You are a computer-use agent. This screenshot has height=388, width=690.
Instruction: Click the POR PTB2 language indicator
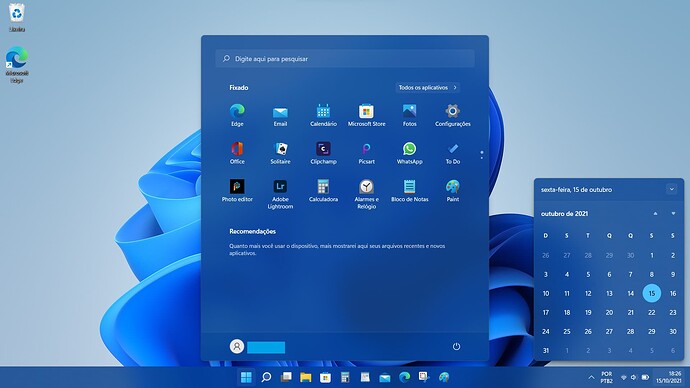(607, 377)
